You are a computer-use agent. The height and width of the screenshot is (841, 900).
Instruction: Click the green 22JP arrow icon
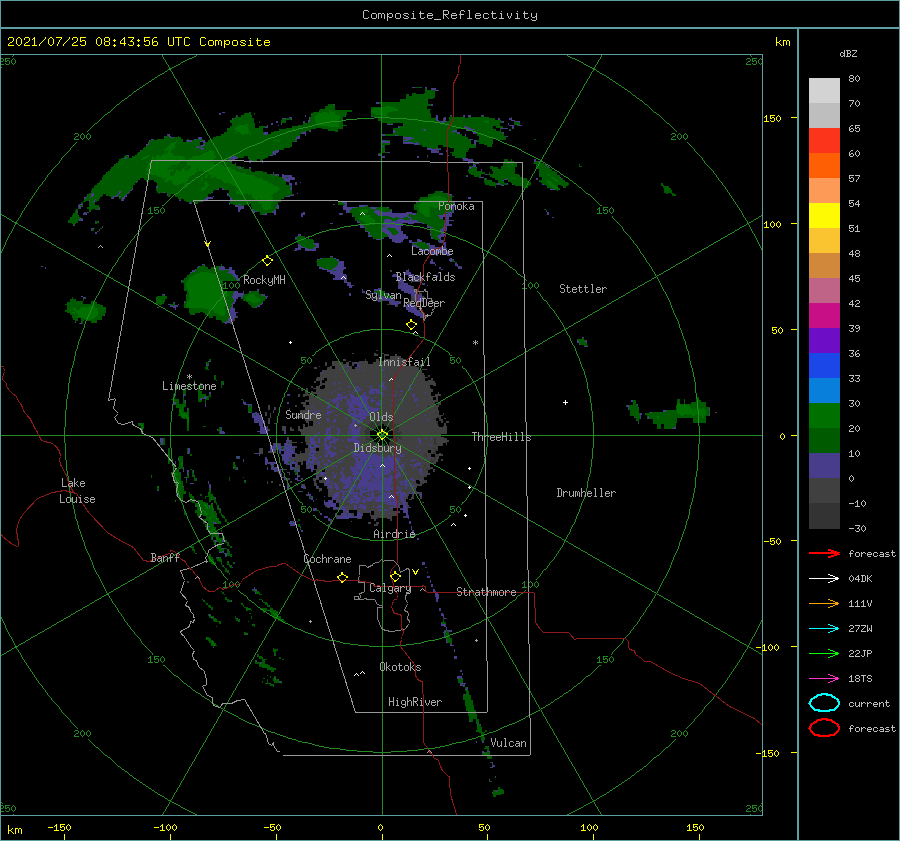(824, 653)
